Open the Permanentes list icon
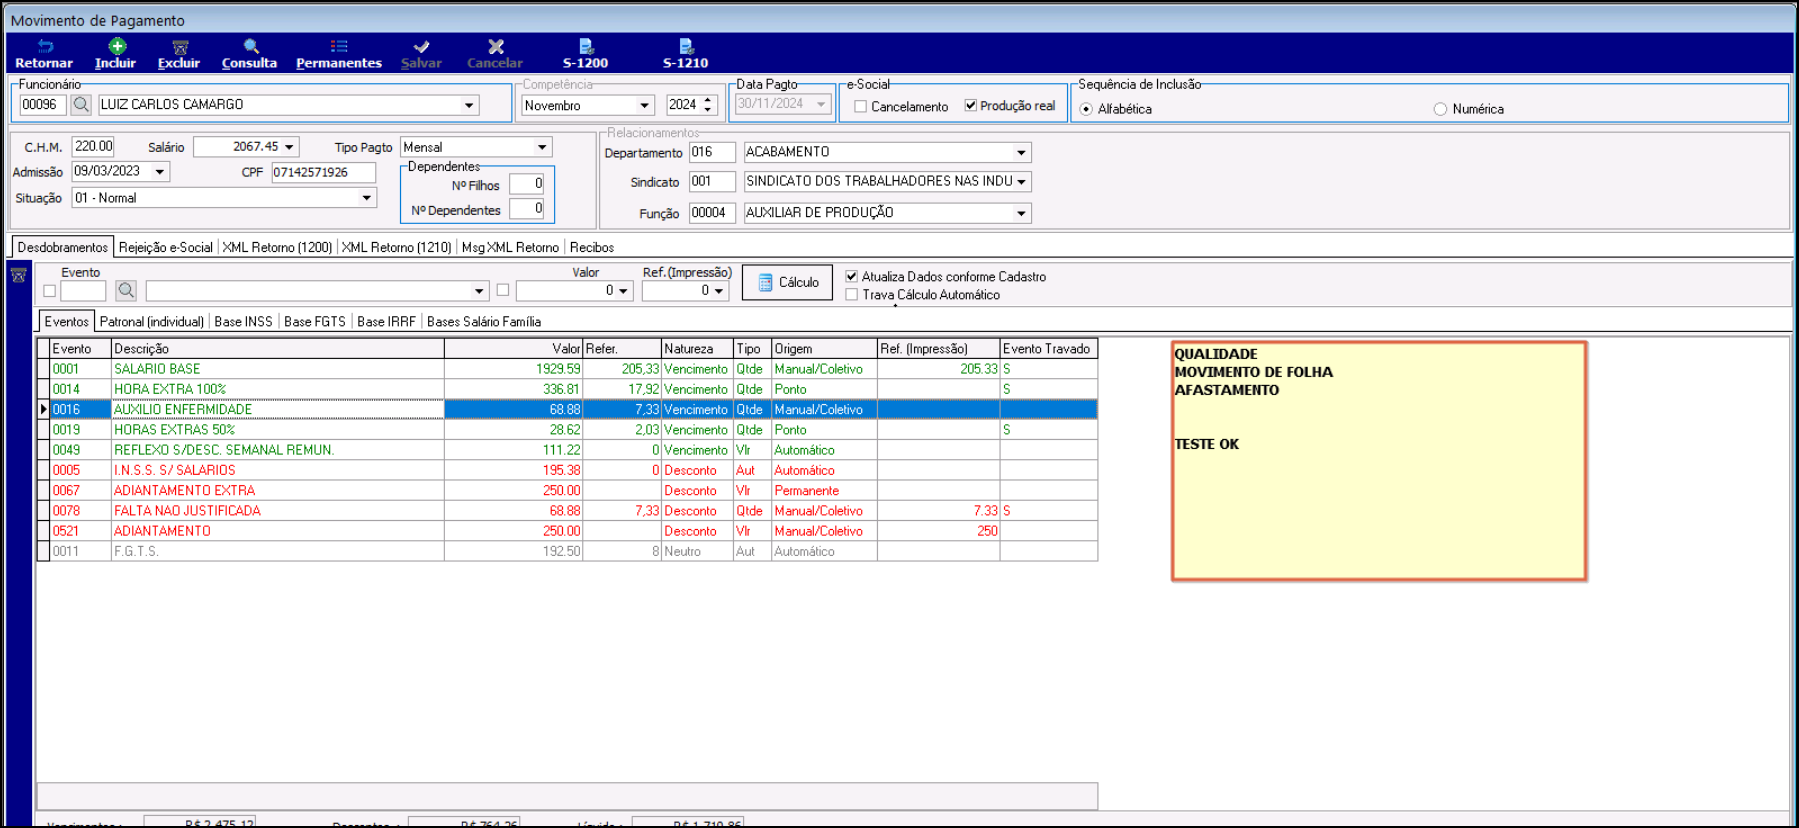Image resolution: width=1799 pixels, height=828 pixels. point(339,46)
